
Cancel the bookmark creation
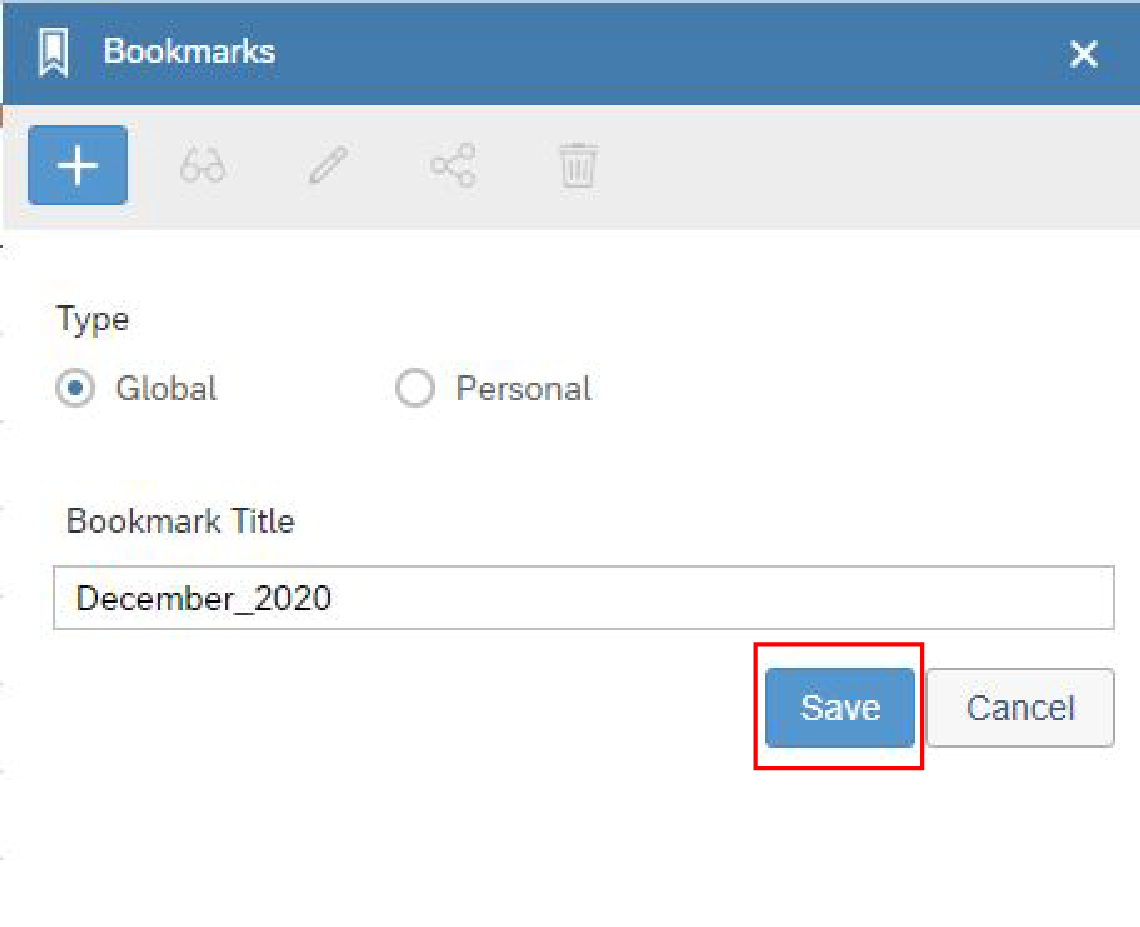1019,706
